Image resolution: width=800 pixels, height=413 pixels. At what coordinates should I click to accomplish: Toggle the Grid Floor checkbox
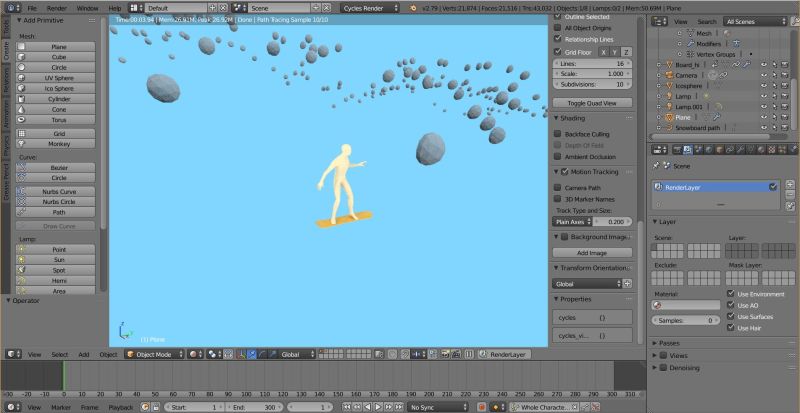[x=558, y=52]
